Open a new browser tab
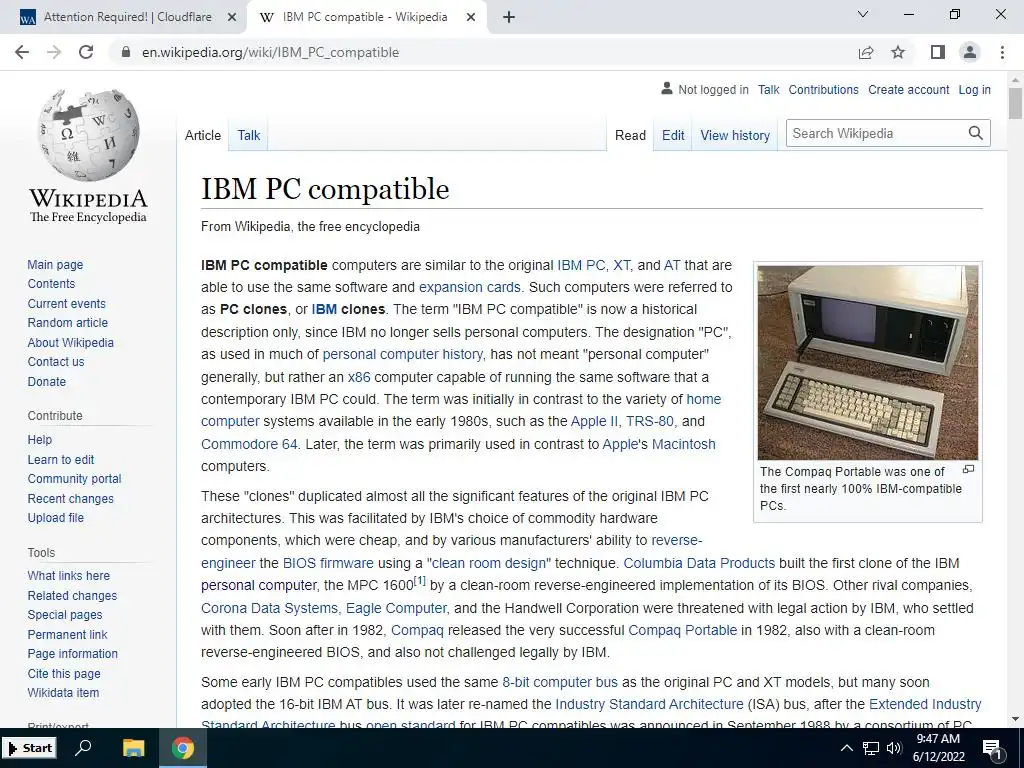The image size is (1024, 768). click(x=509, y=17)
